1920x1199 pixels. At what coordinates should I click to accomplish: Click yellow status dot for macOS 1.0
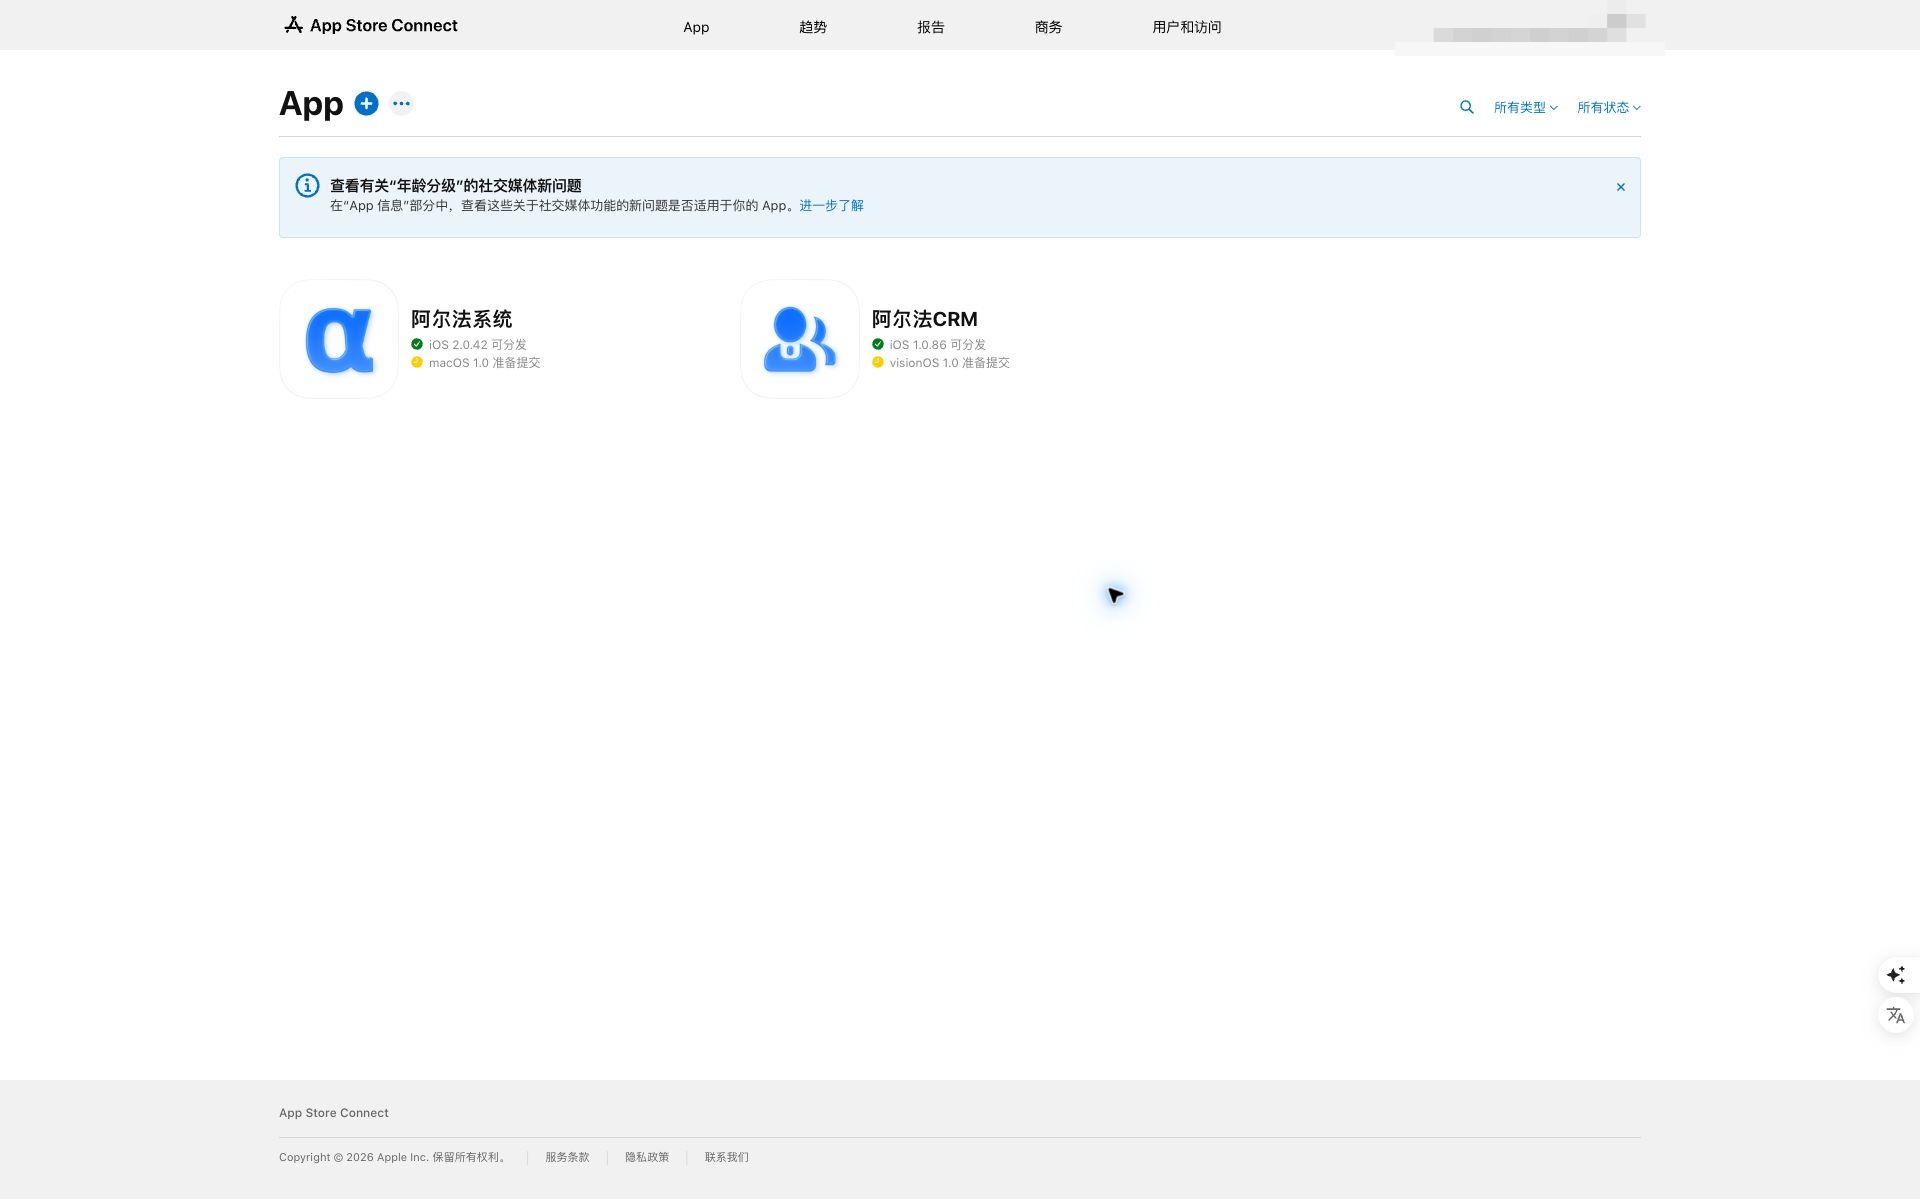417,362
